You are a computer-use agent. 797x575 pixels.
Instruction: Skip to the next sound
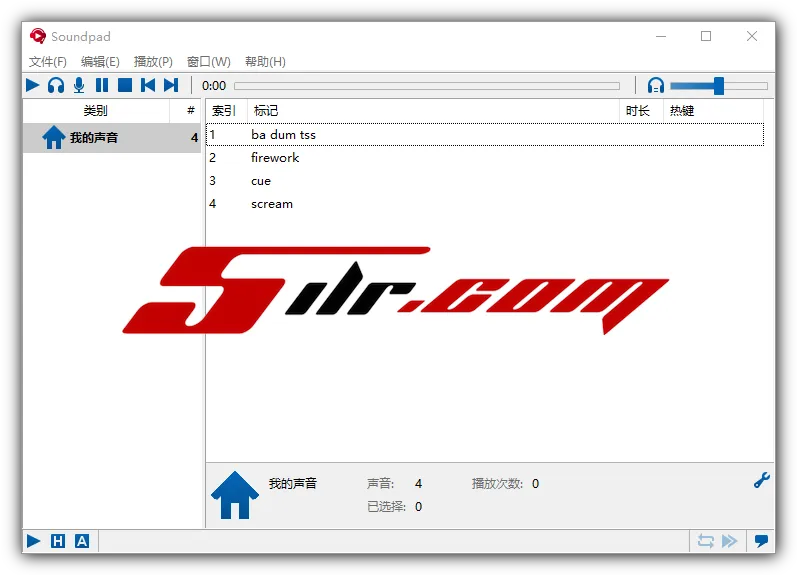pyautogui.click(x=171, y=85)
